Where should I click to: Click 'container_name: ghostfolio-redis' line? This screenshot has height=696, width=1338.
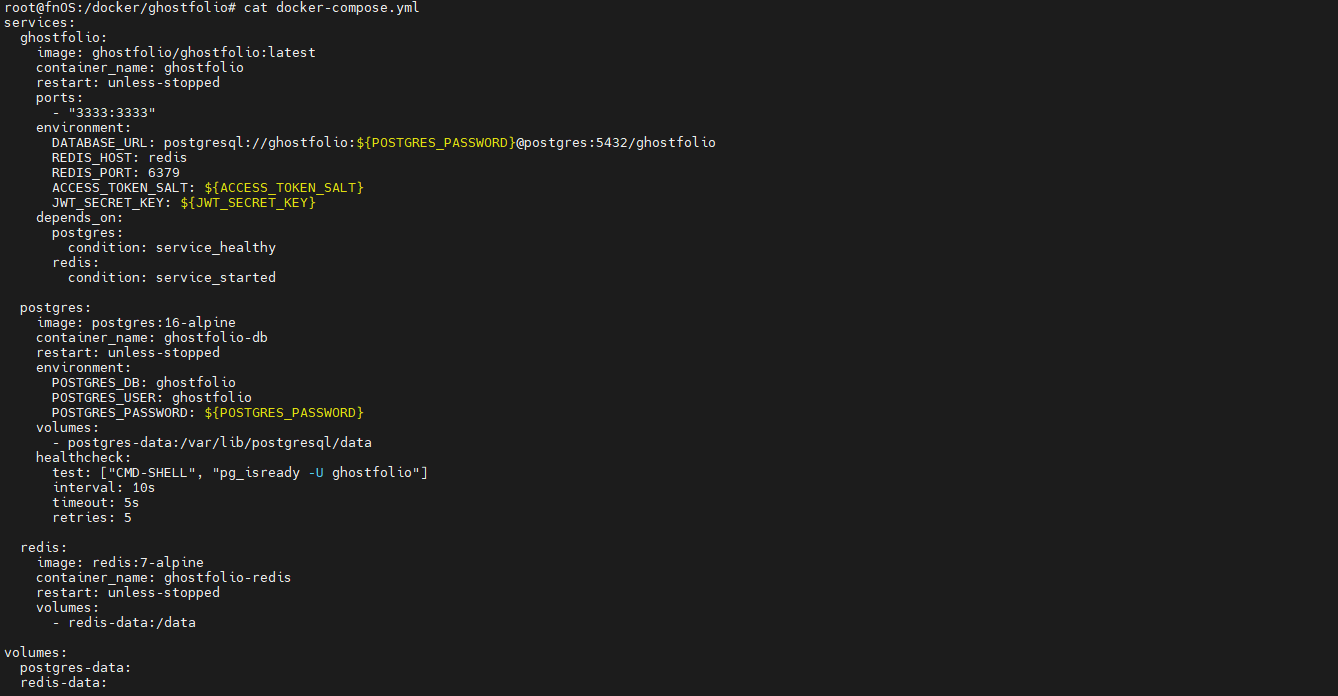pos(164,578)
